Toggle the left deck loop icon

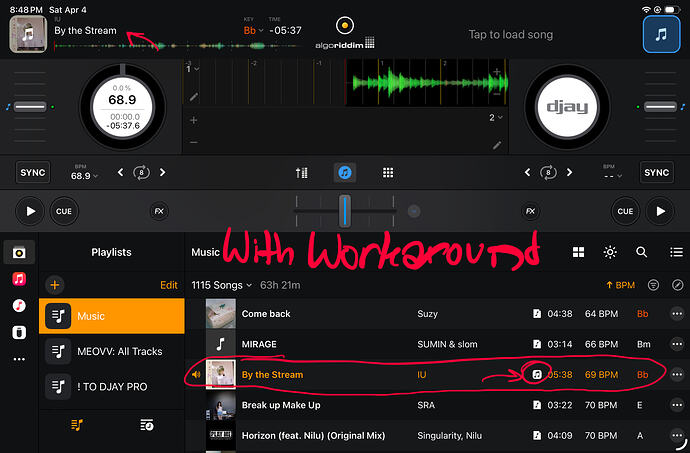(144, 173)
